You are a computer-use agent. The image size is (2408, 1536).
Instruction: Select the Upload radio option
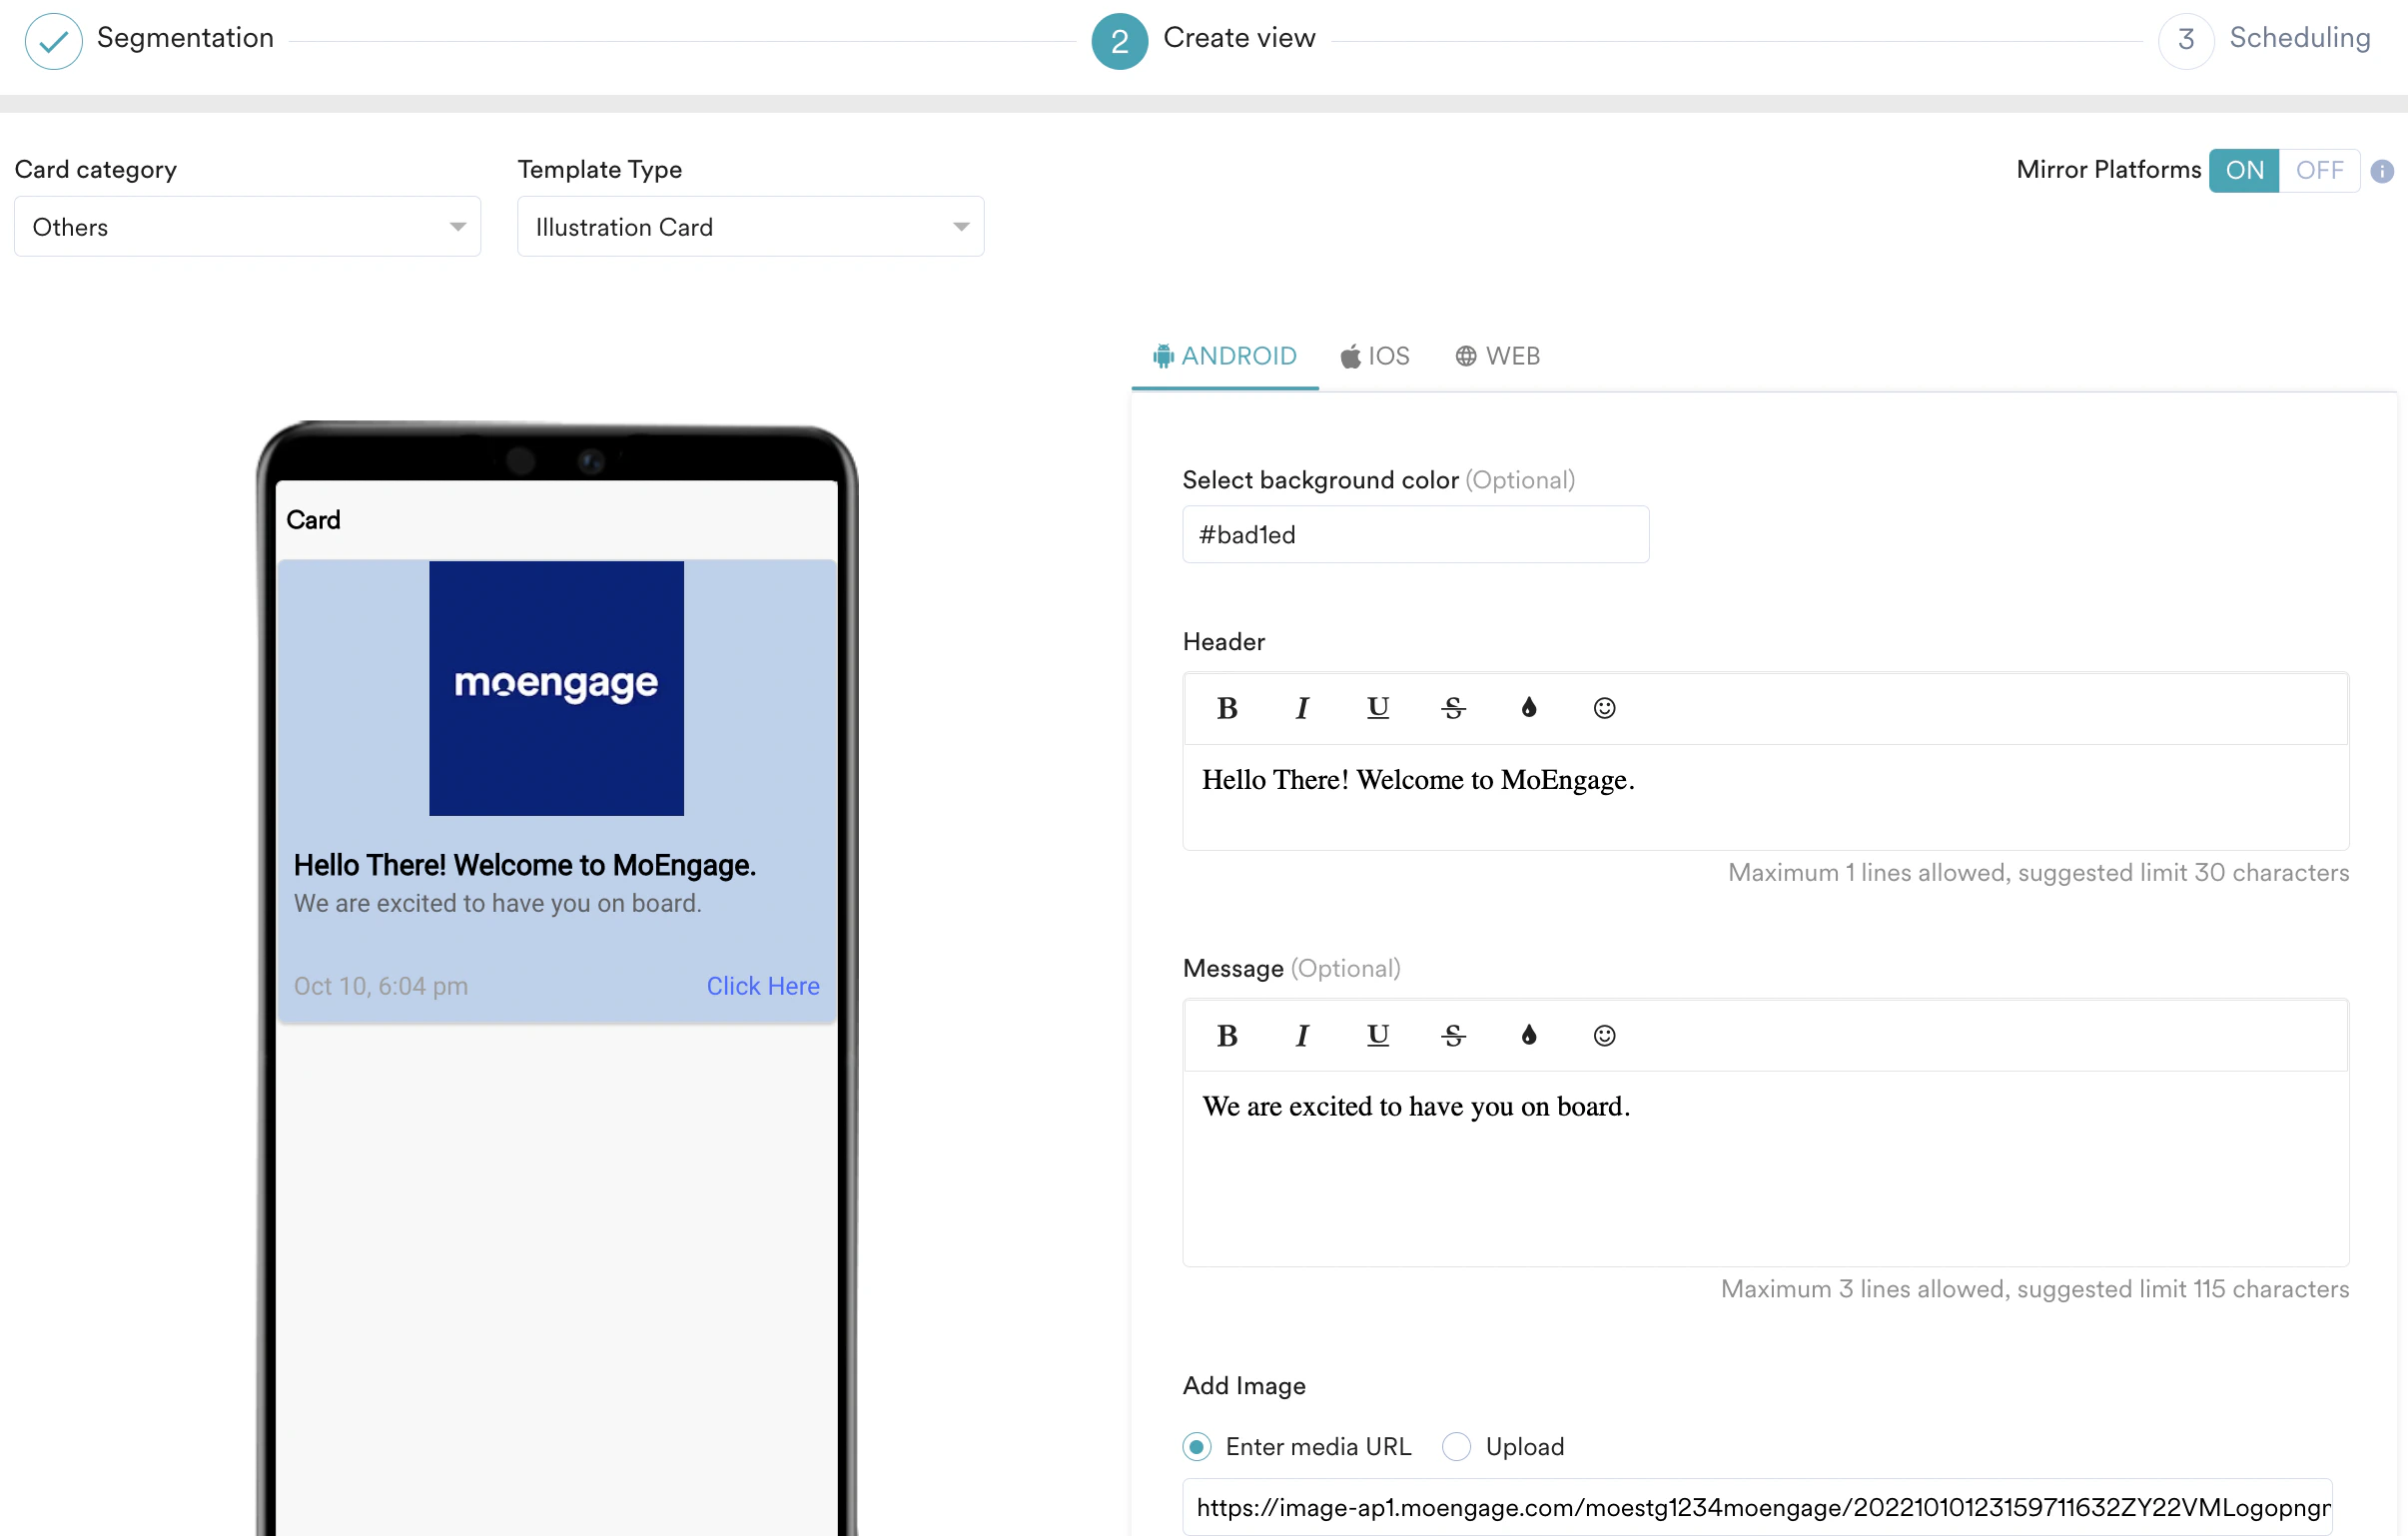point(1456,1446)
